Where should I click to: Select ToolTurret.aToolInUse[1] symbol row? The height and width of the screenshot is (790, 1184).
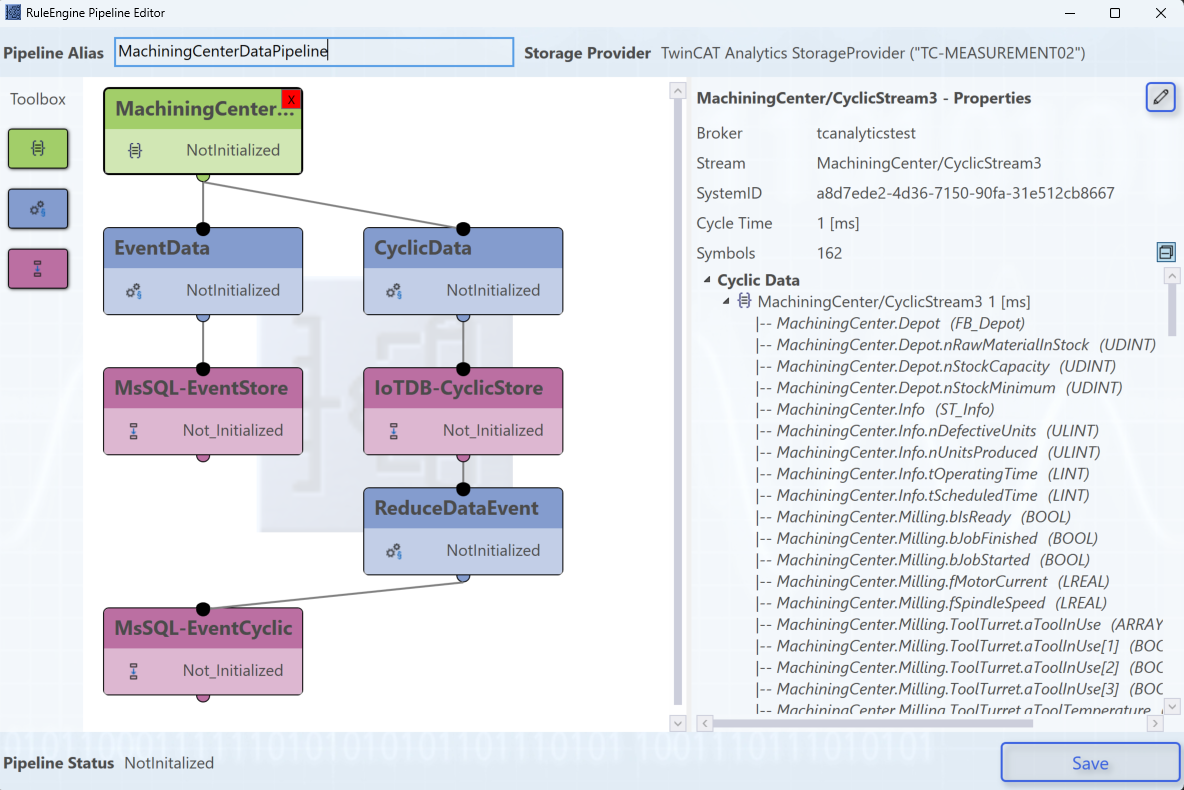point(970,646)
